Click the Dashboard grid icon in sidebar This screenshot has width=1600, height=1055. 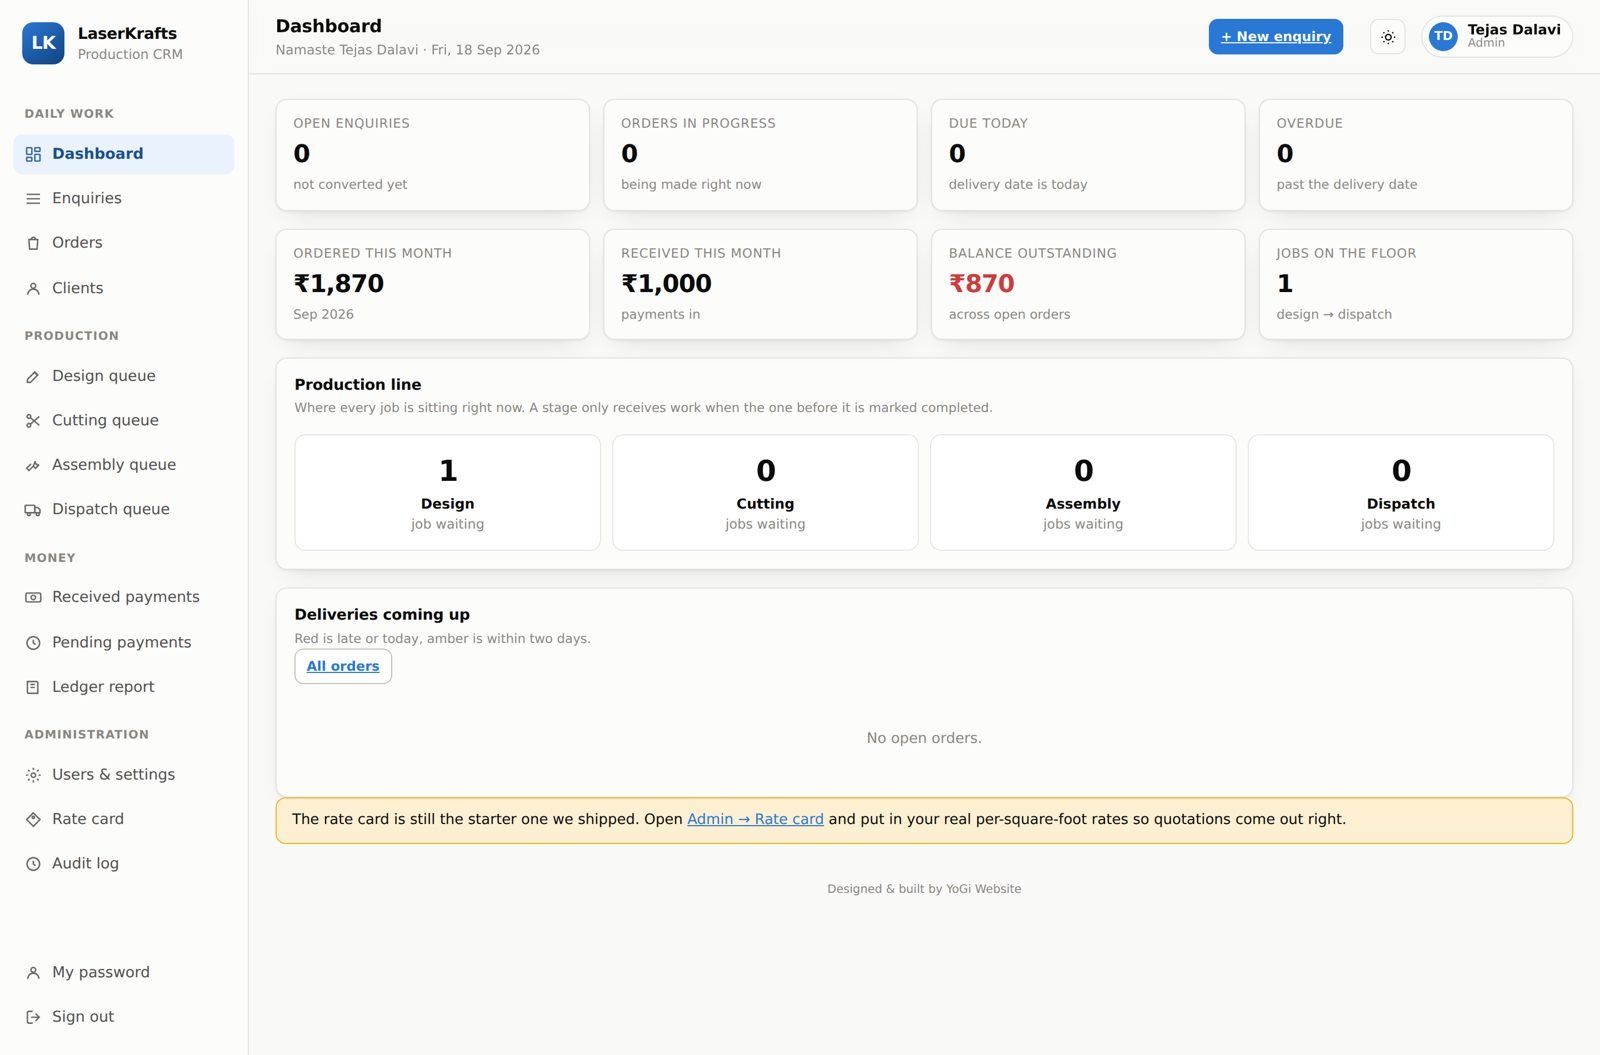(x=33, y=154)
